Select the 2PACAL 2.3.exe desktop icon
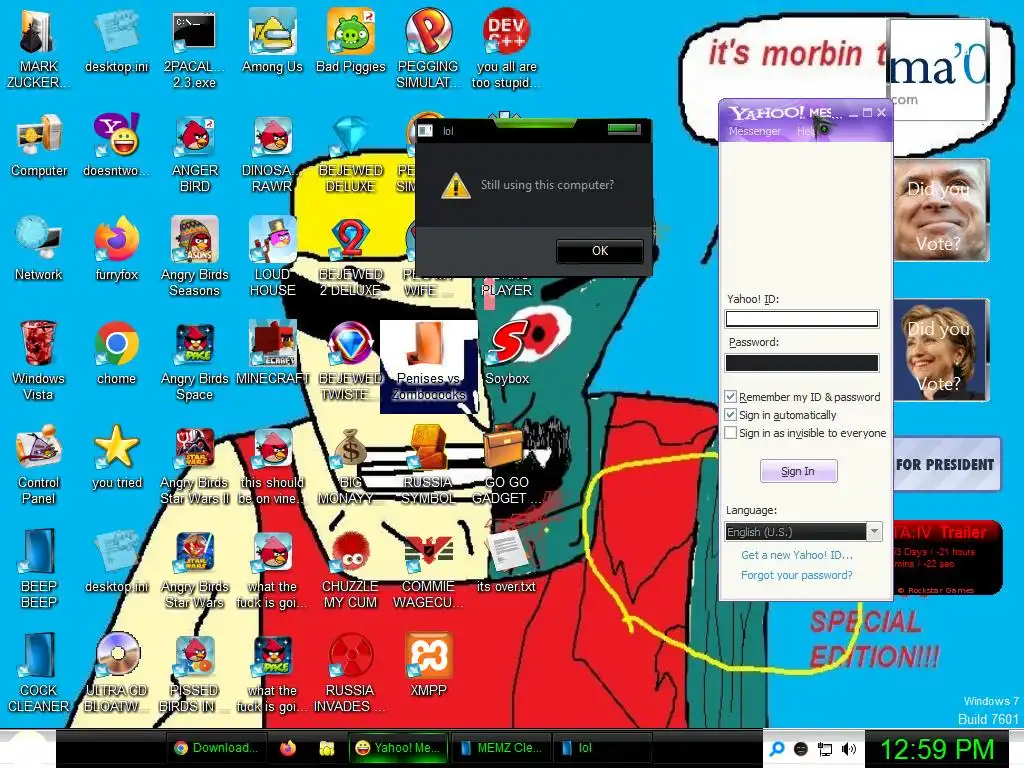The height and width of the screenshot is (768, 1024). click(194, 49)
